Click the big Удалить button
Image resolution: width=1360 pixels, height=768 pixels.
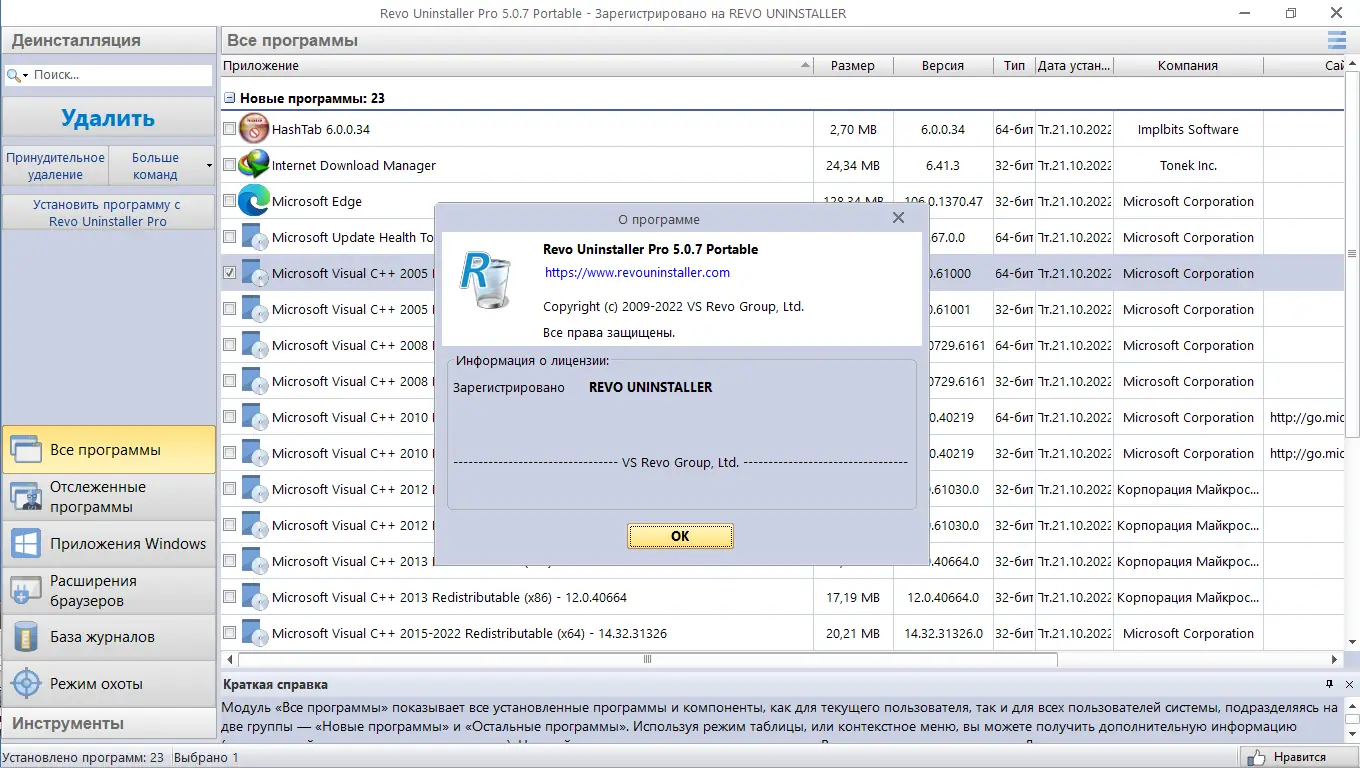(x=108, y=118)
